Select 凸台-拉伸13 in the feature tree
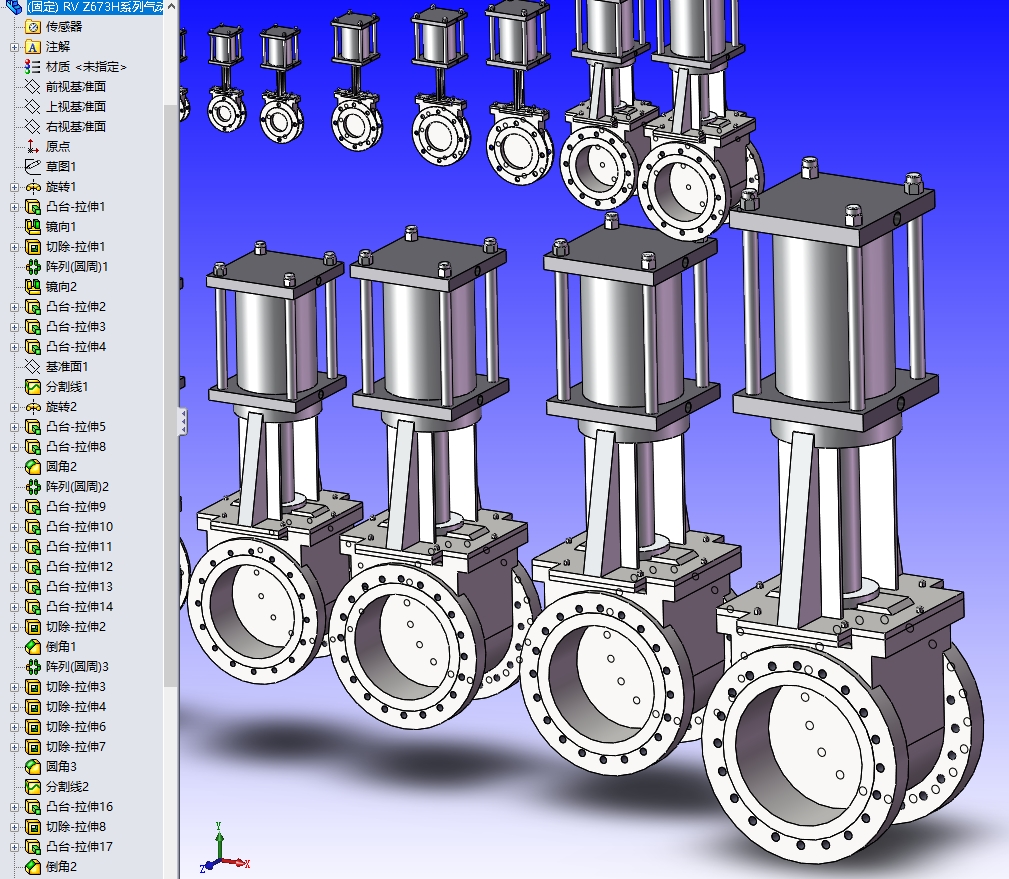1009x879 pixels. 79,586
